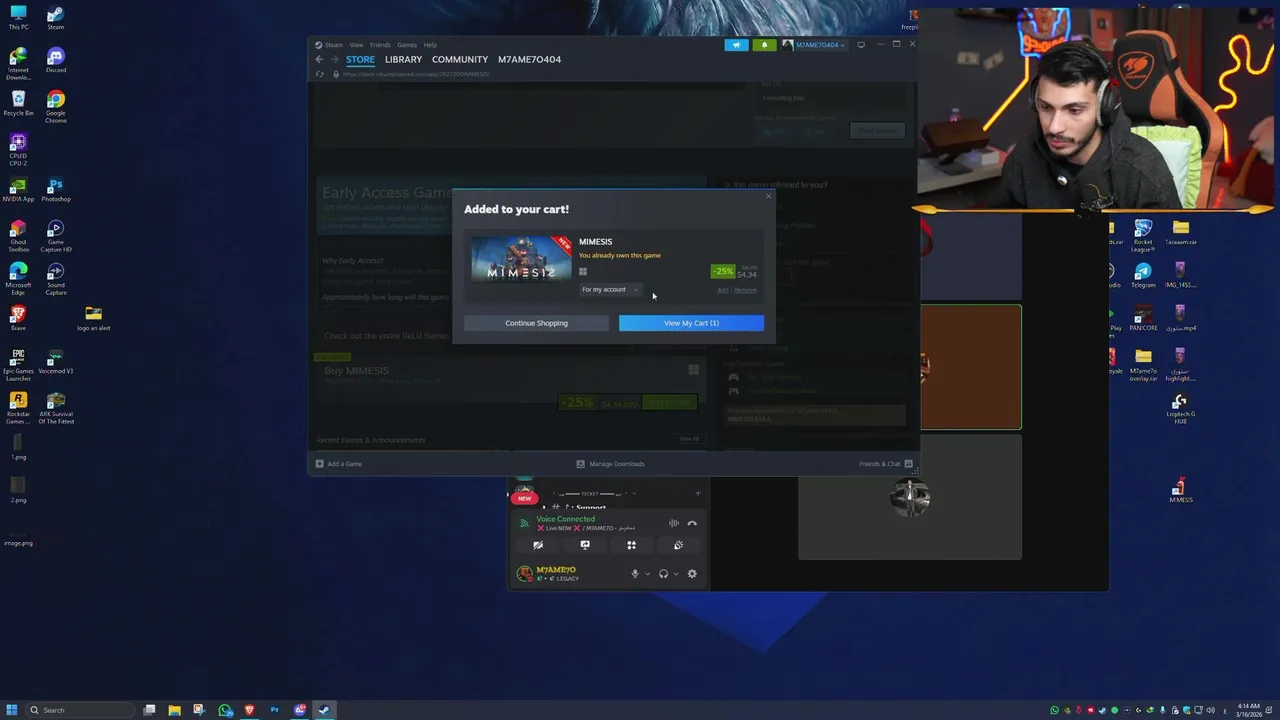Open the Recycle Bin desktop icon
1280x720 pixels.
[18, 103]
